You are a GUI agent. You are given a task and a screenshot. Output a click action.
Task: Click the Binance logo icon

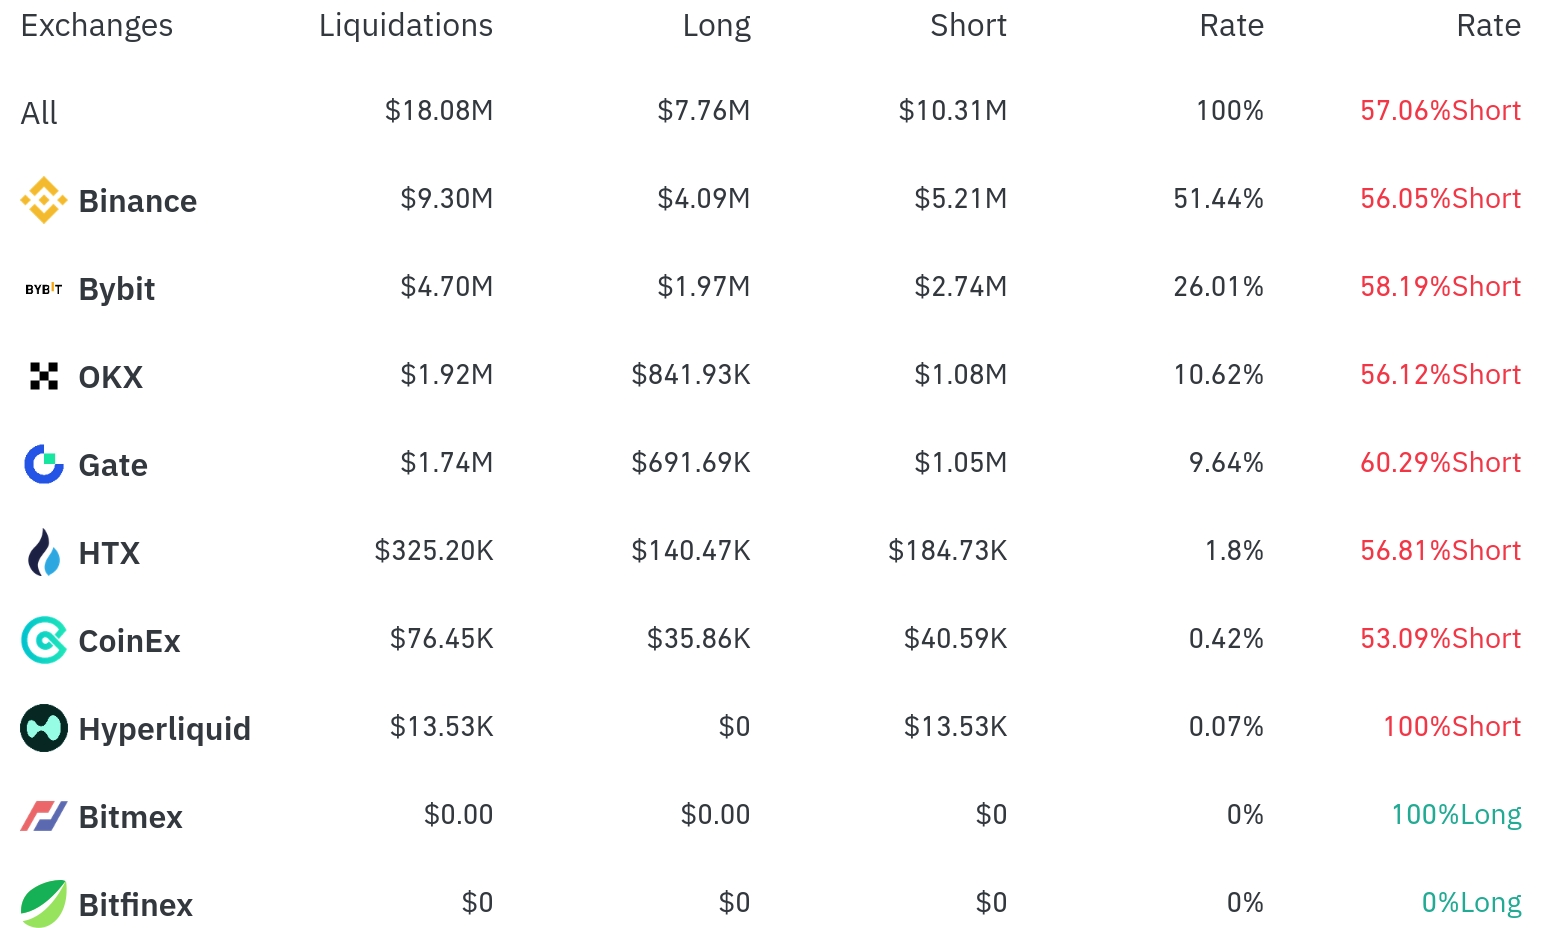[x=44, y=200]
